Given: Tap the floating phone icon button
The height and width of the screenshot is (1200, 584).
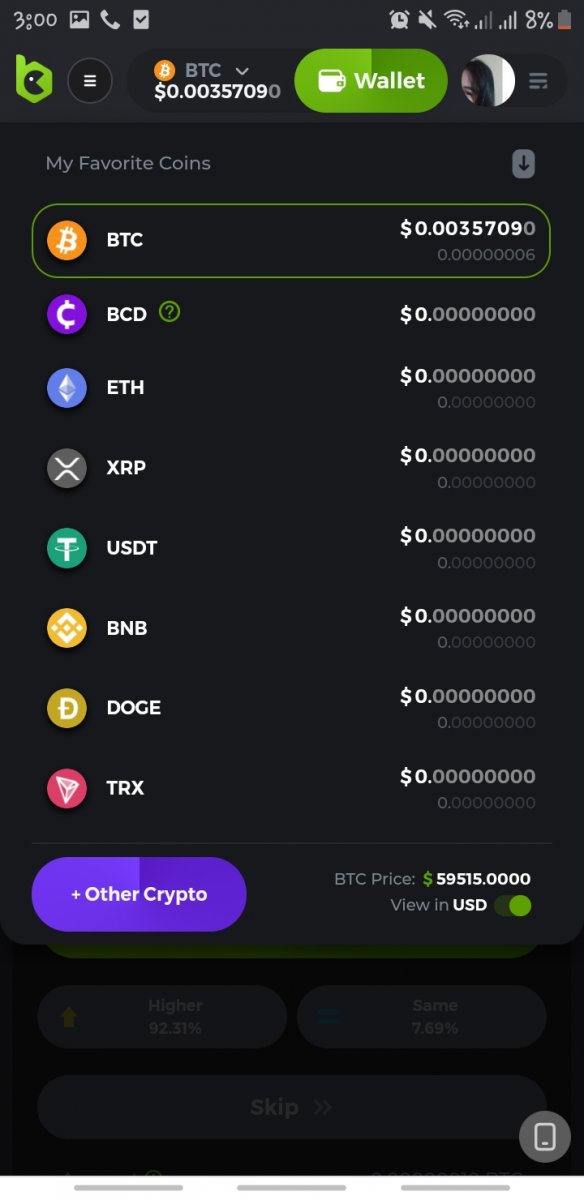Looking at the screenshot, I should [x=545, y=1136].
